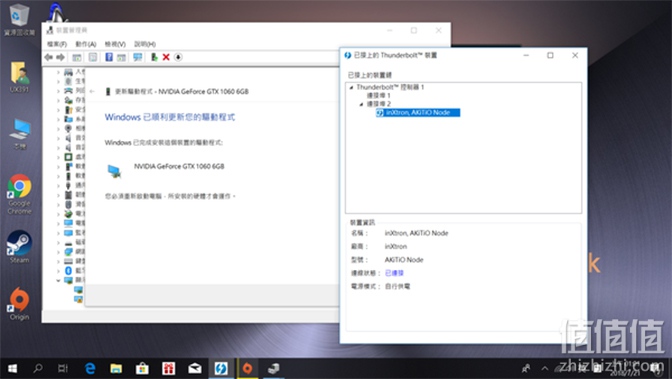Viewport: 672px width, 379px height.
Task: Click the AKiTiO Node model value
Action: [x=404, y=260]
